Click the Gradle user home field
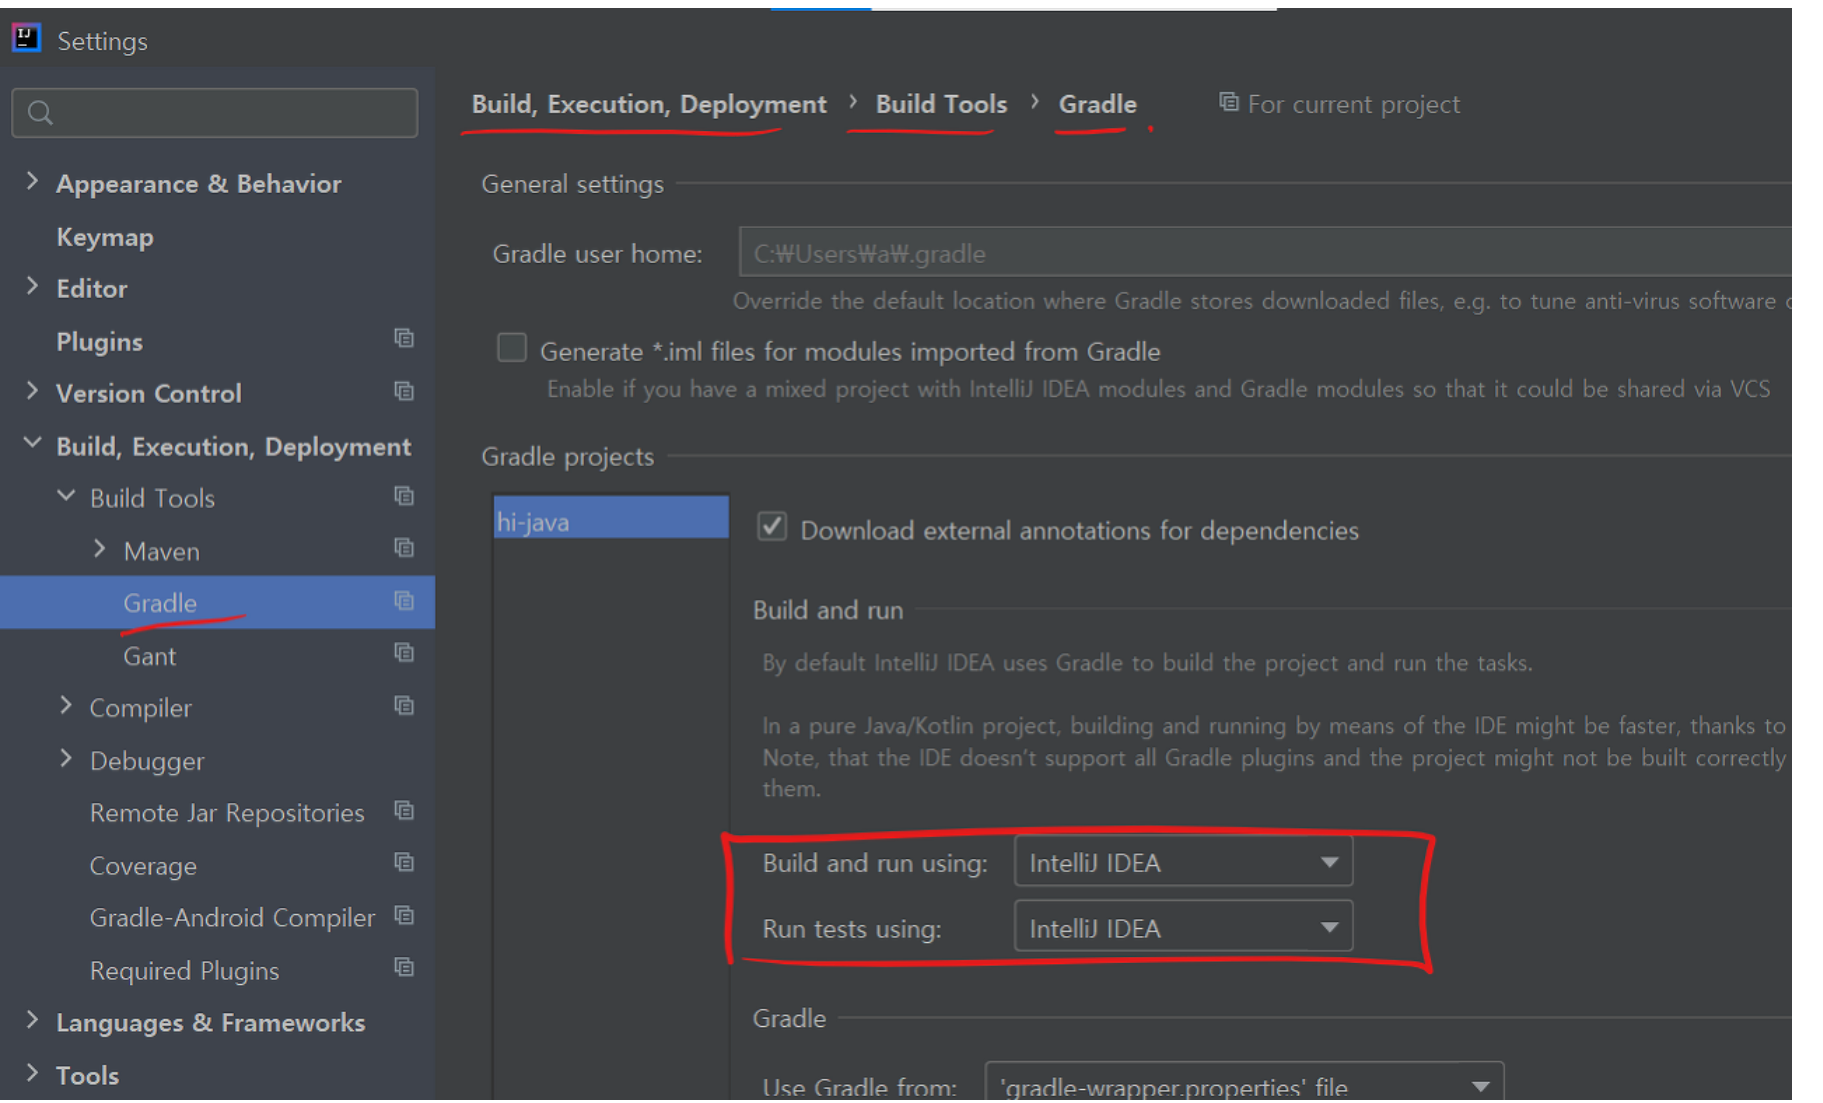Viewport: 1823px width, 1103px height. [1265, 253]
